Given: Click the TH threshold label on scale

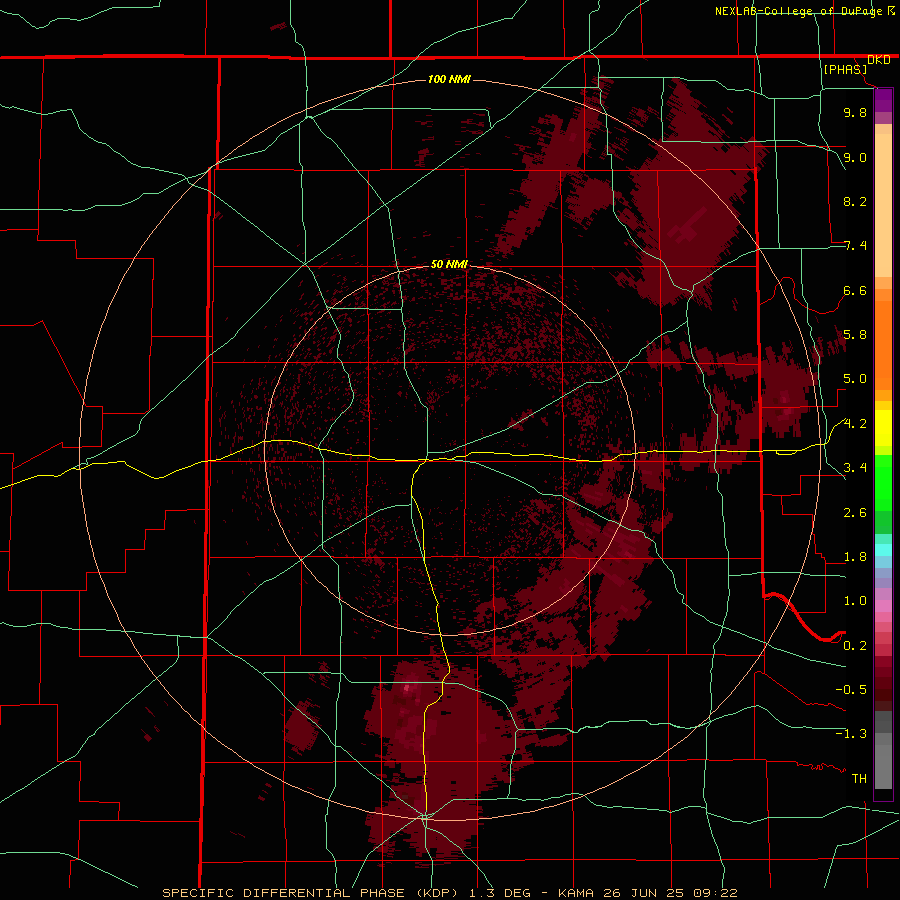Looking at the screenshot, I should tap(859, 779).
